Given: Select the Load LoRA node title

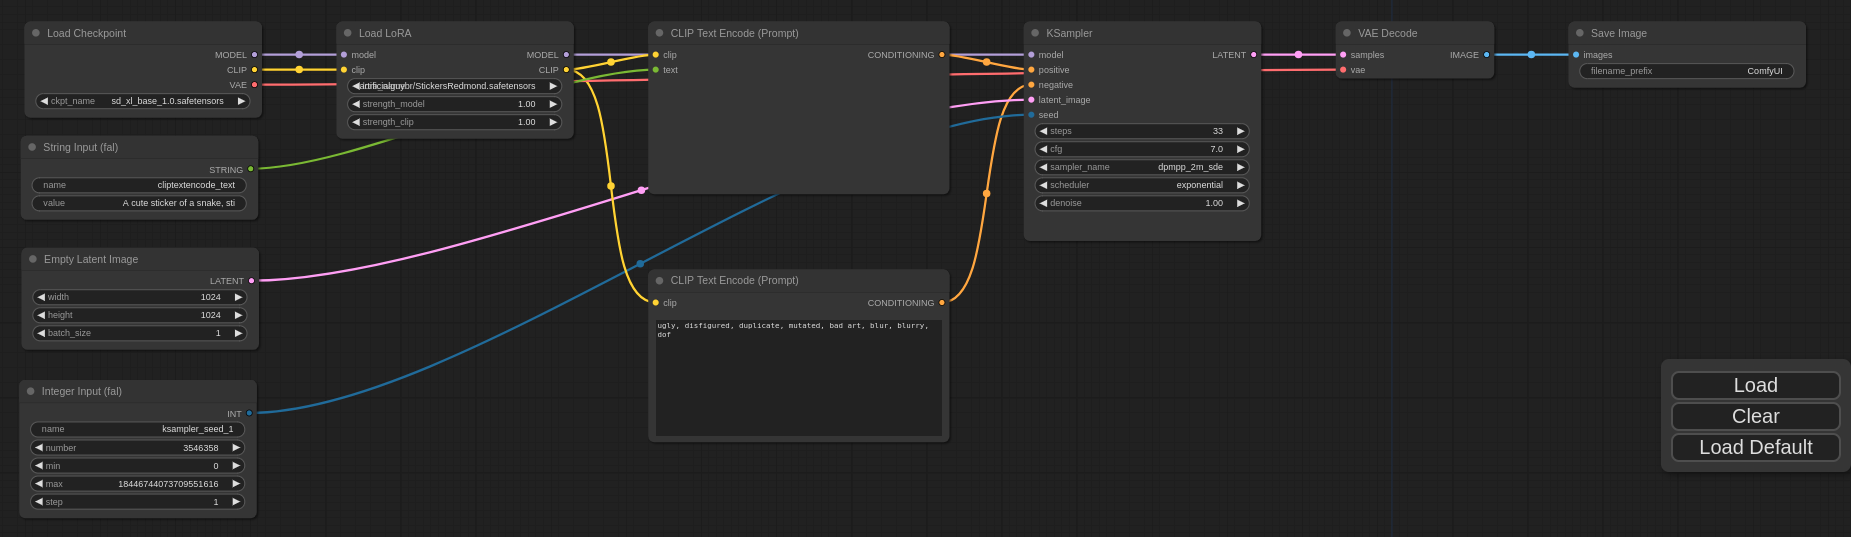Looking at the screenshot, I should point(385,33).
